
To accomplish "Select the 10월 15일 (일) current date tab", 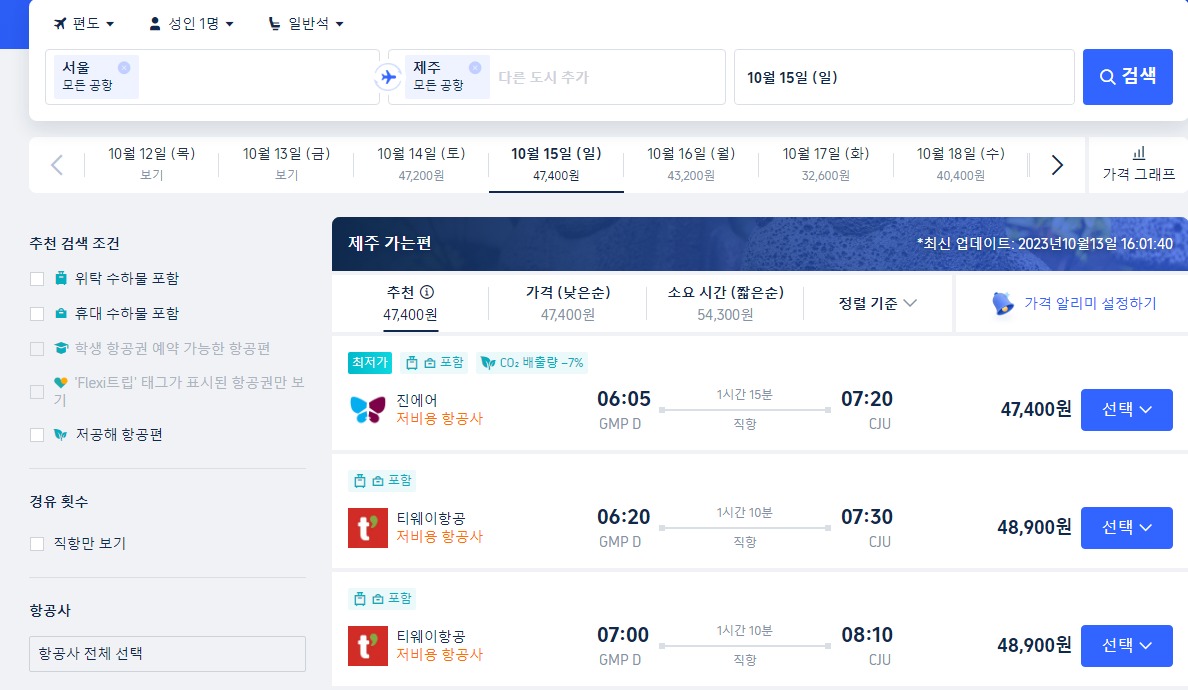I will pos(556,164).
